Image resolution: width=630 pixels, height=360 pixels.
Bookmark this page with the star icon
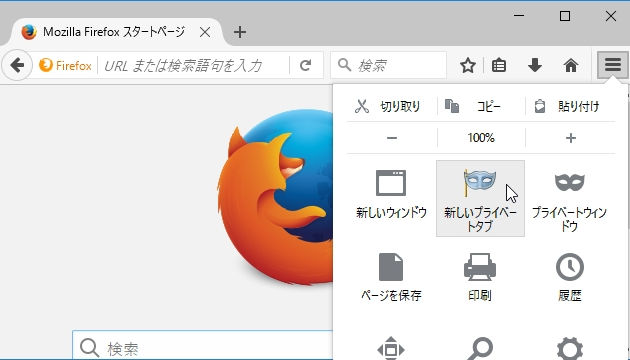click(468, 65)
